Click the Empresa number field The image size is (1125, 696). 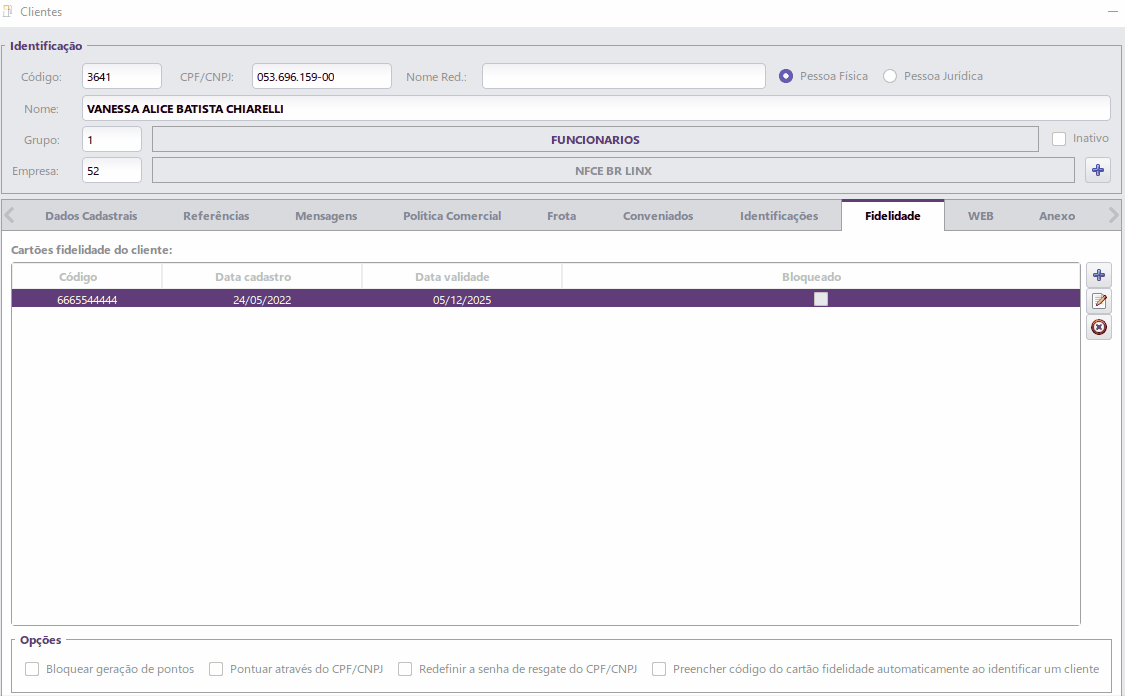click(x=112, y=170)
